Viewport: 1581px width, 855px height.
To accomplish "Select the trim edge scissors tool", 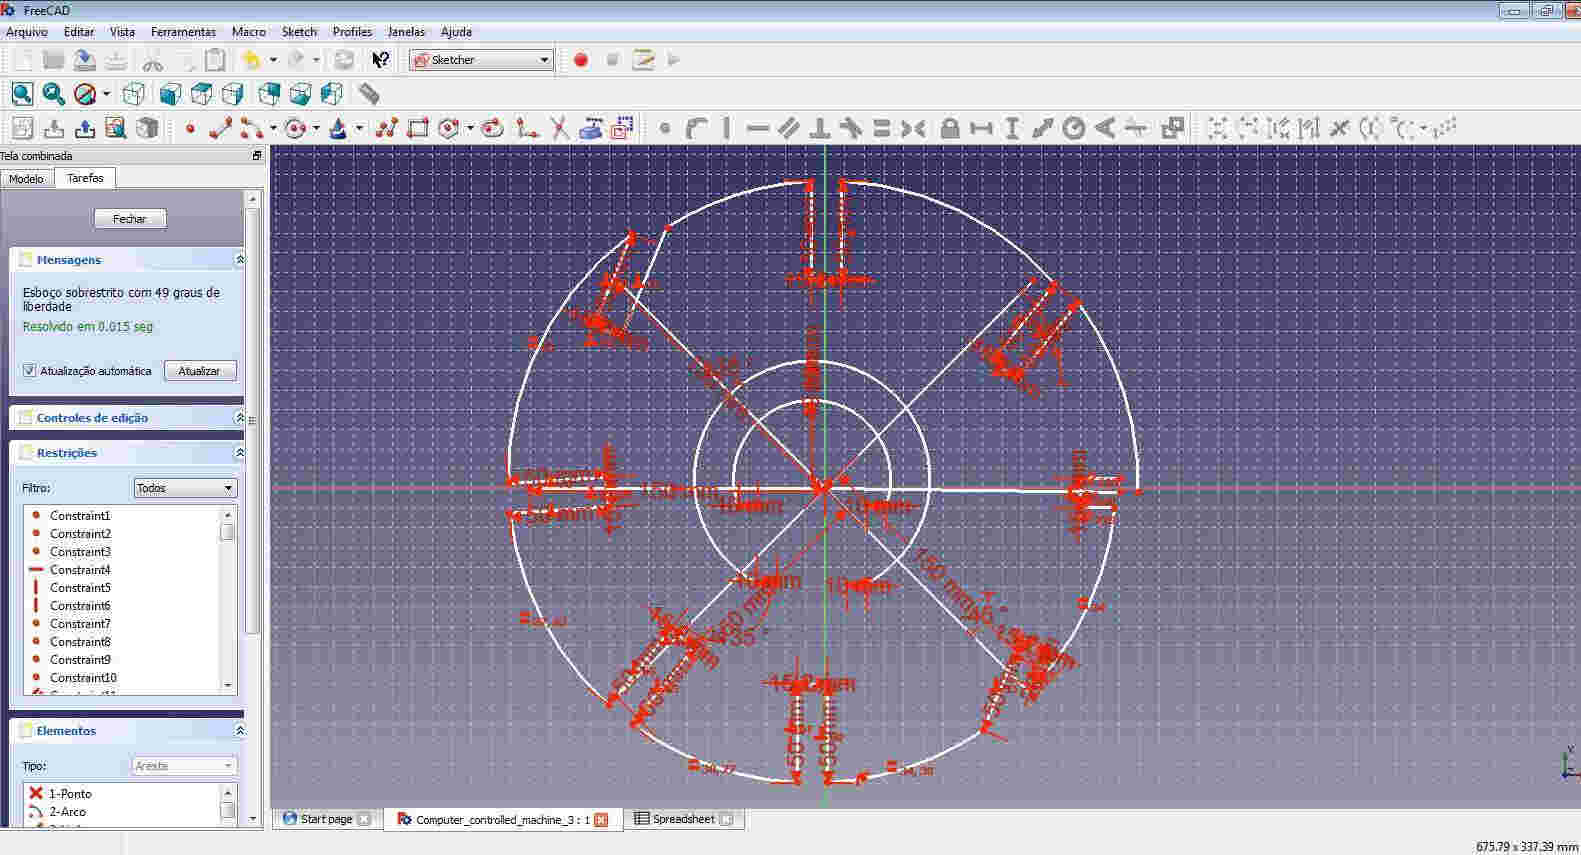I will (559, 128).
